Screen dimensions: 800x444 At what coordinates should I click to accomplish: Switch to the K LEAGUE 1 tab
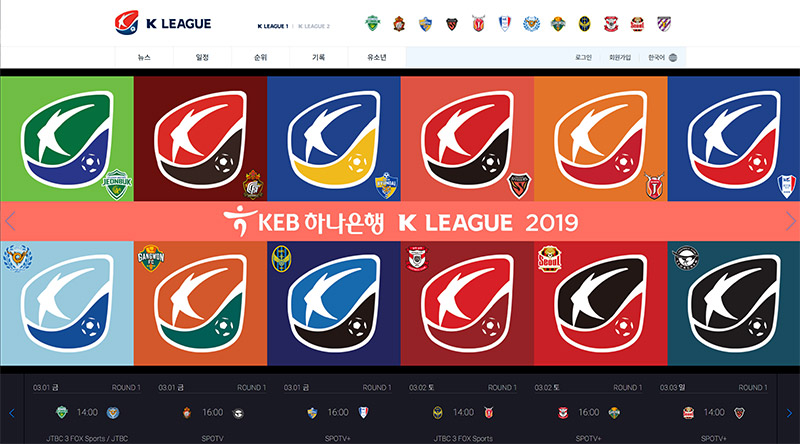tap(272, 26)
